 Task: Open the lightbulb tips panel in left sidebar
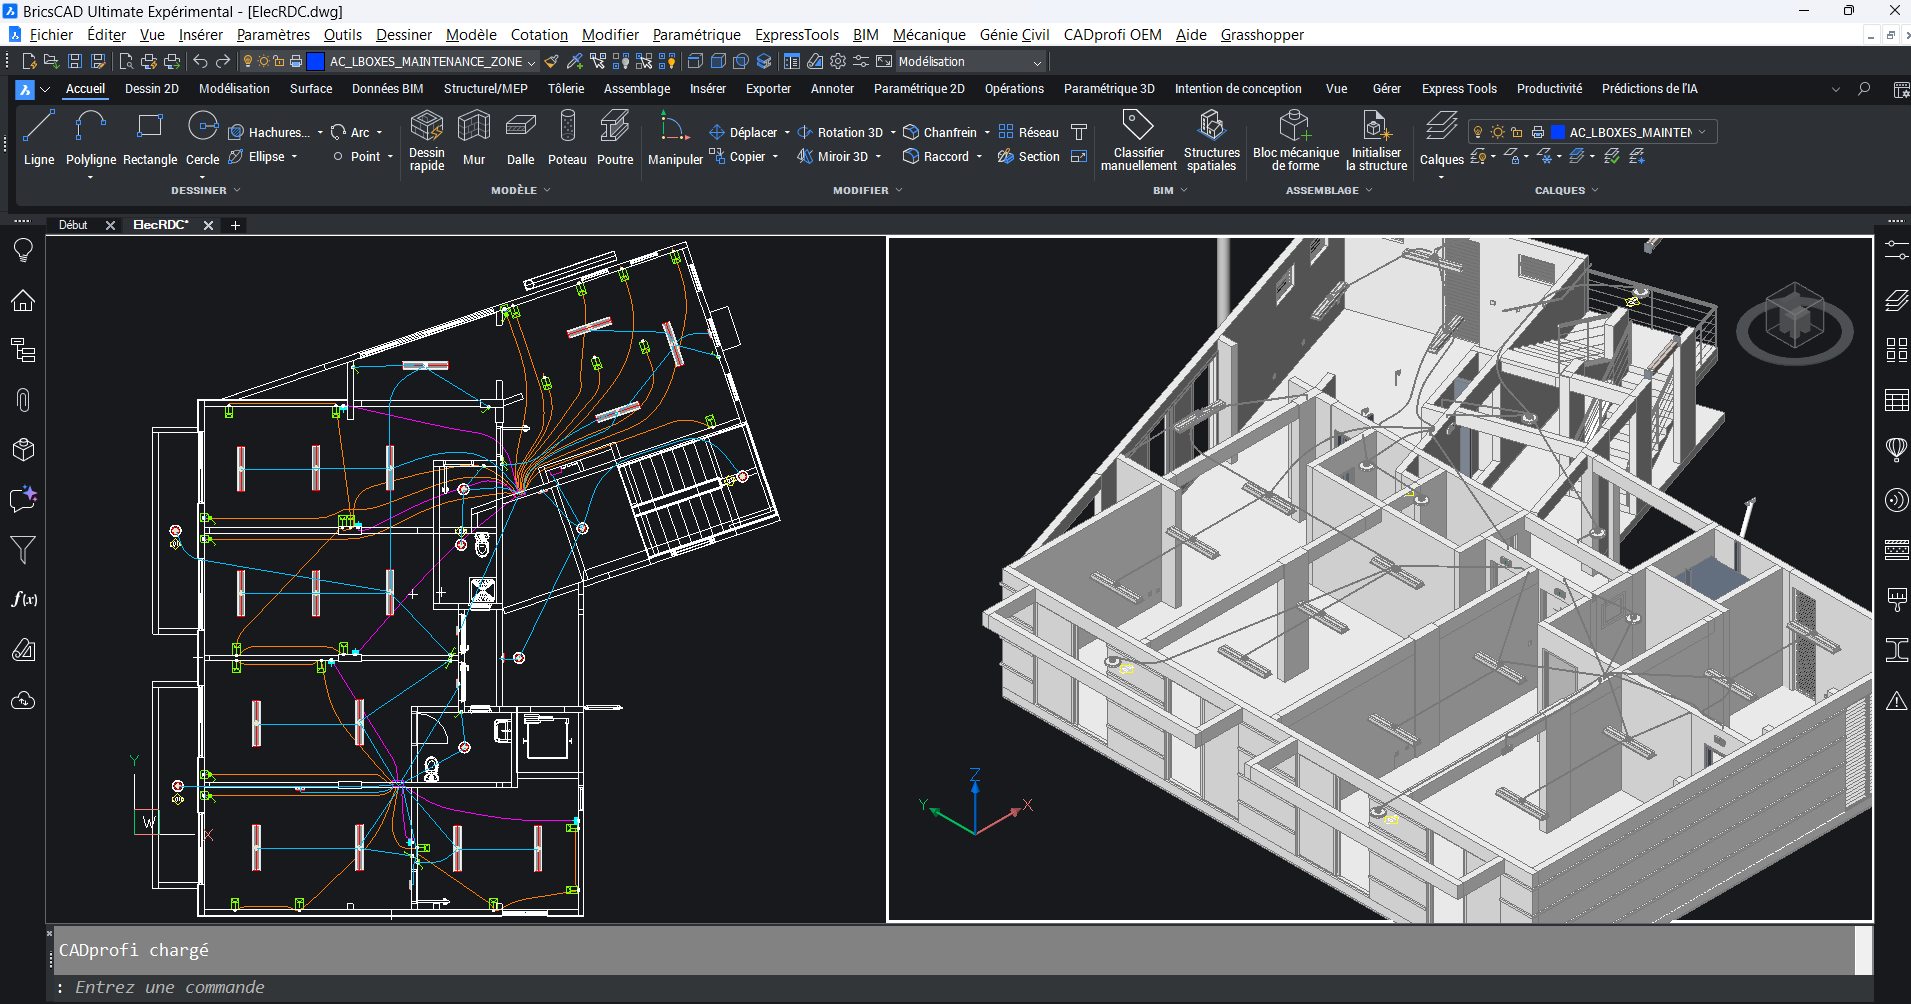click(x=23, y=250)
